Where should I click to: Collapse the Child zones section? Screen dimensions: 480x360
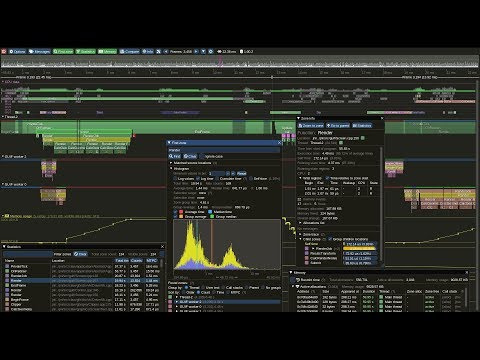point(300,239)
